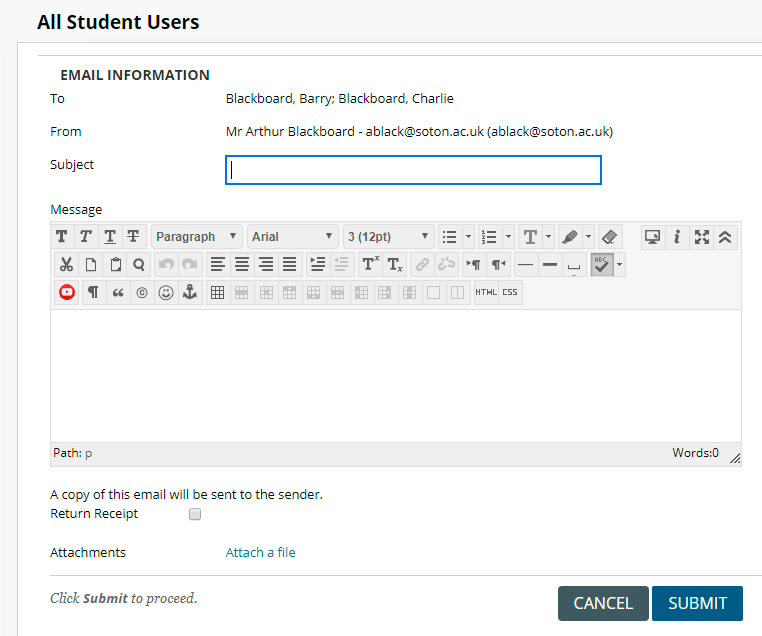Insert a new table
This screenshot has height=636, width=762.
[218, 292]
